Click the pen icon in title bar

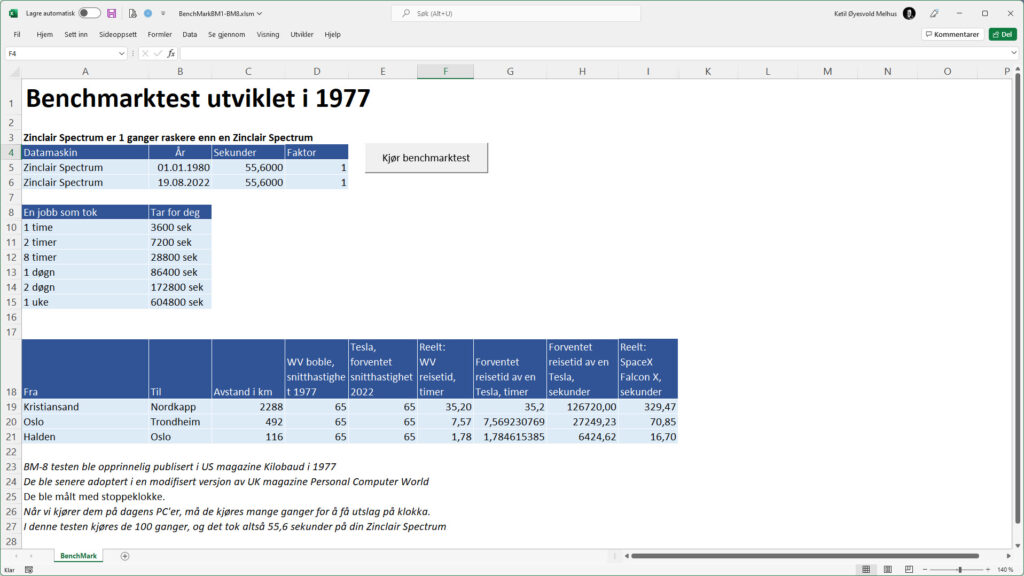[935, 13]
